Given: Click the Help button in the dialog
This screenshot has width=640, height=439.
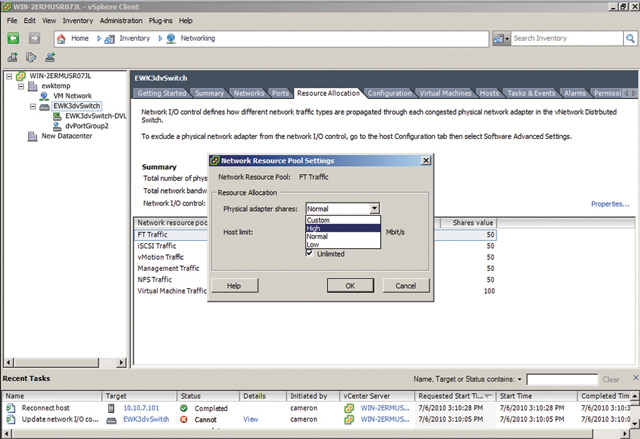Looking at the screenshot, I should point(234,286).
